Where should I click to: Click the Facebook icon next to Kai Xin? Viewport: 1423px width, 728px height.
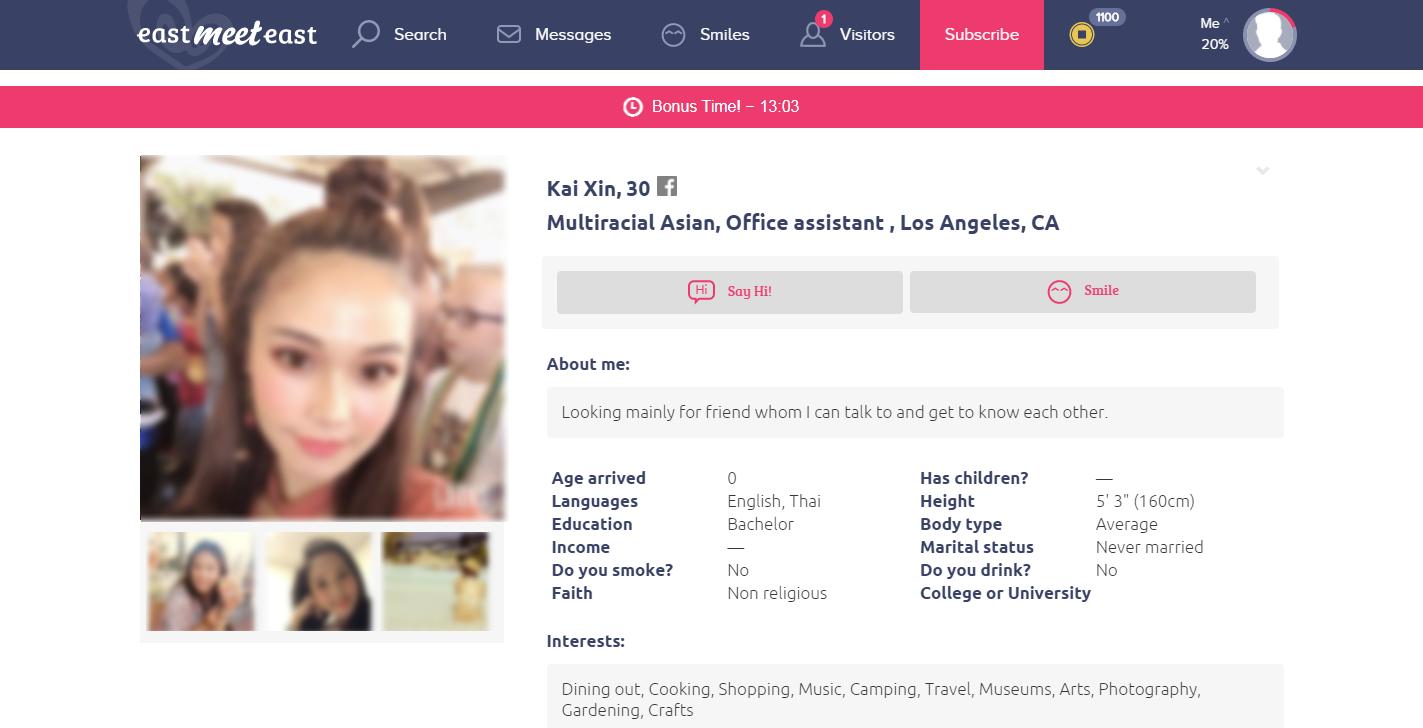coord(667,186)
